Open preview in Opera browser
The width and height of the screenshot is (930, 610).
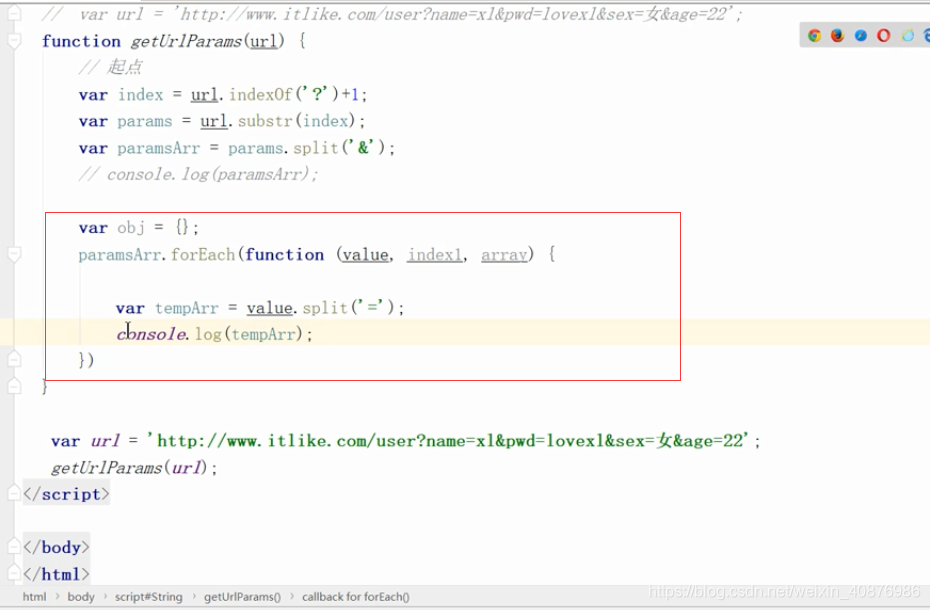(x=884, y=36)
